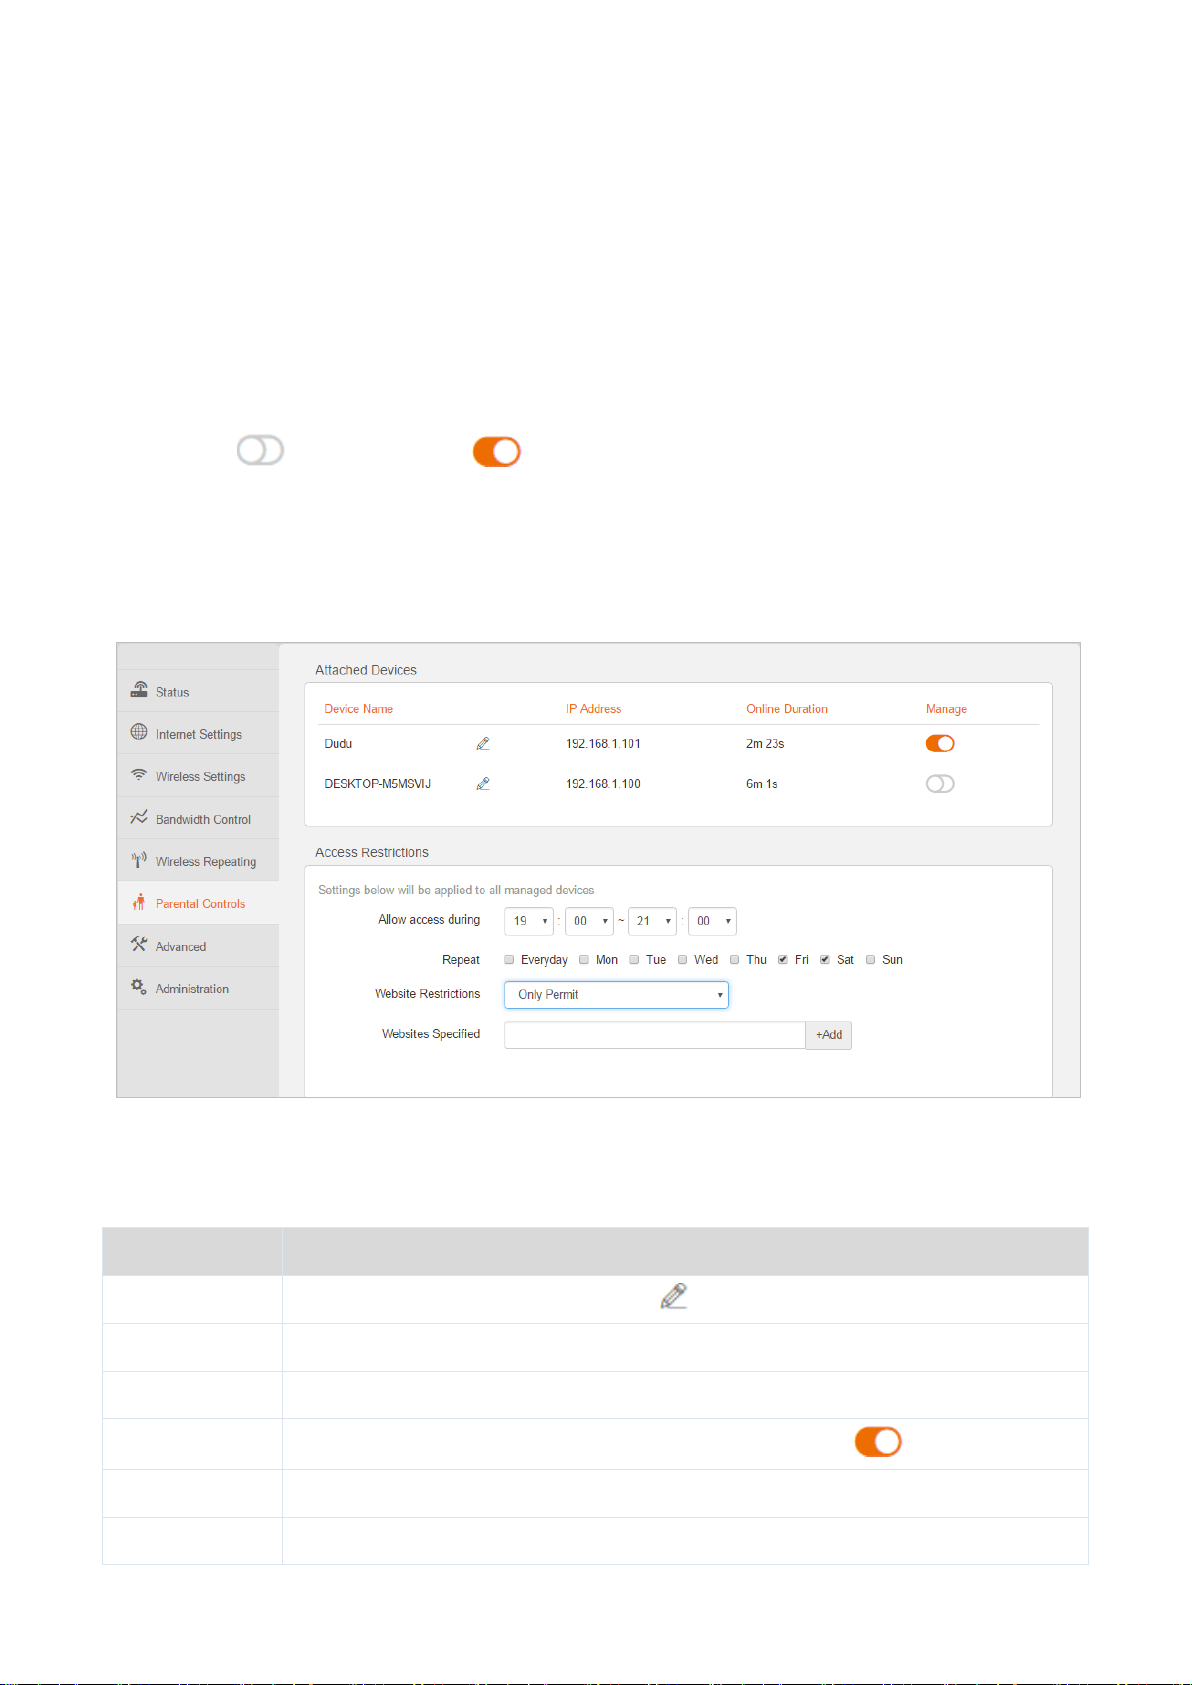Enable the Manage switch for DESKTOP-M5MSVIJ
This screenshot has width=1192, height=1685.
click(x=940, y=784)
